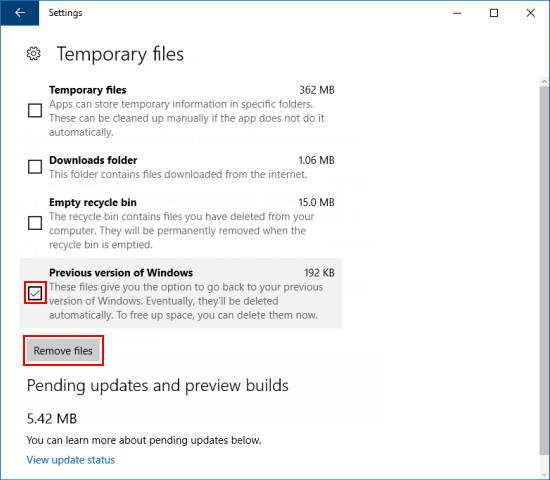Screen dimensions: 550x480
Task: Click Previous version of Windows heading
Action: pos(121,273)
